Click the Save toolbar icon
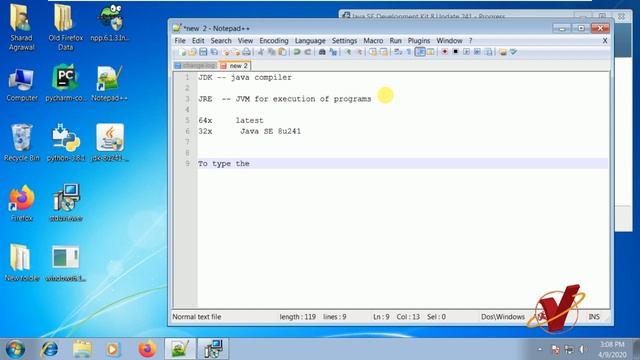This screenshot has width=640, height=360. click(203, 52)
